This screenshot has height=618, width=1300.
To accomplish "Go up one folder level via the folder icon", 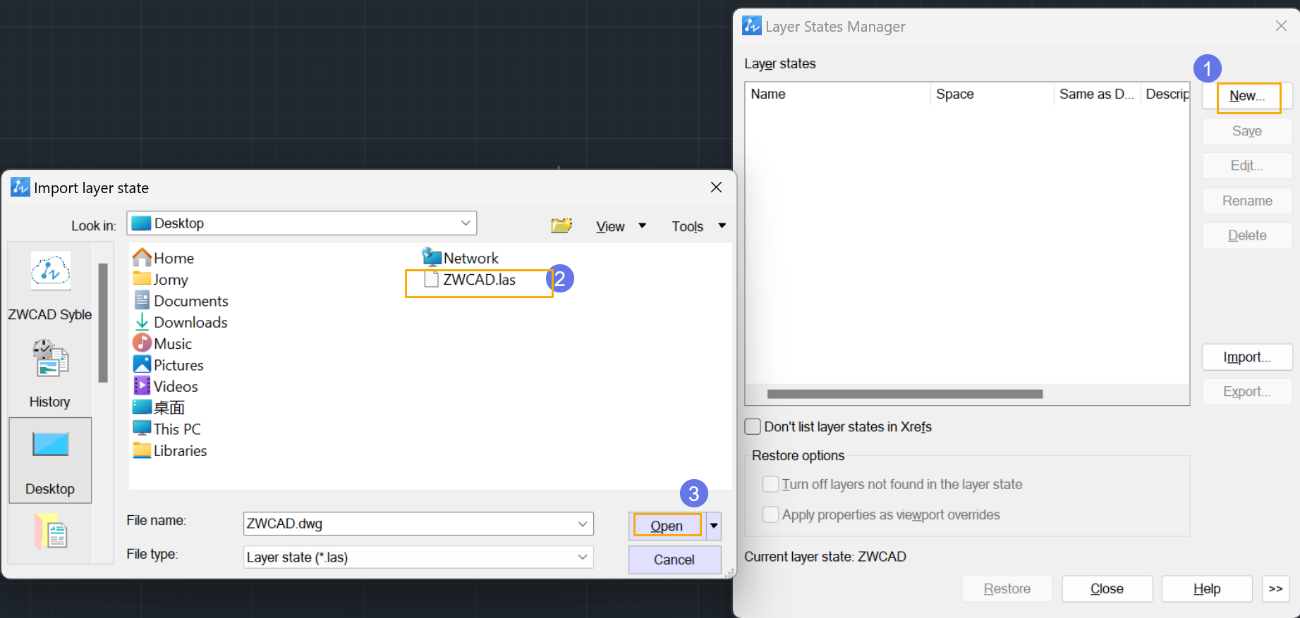I will point(562,226).
